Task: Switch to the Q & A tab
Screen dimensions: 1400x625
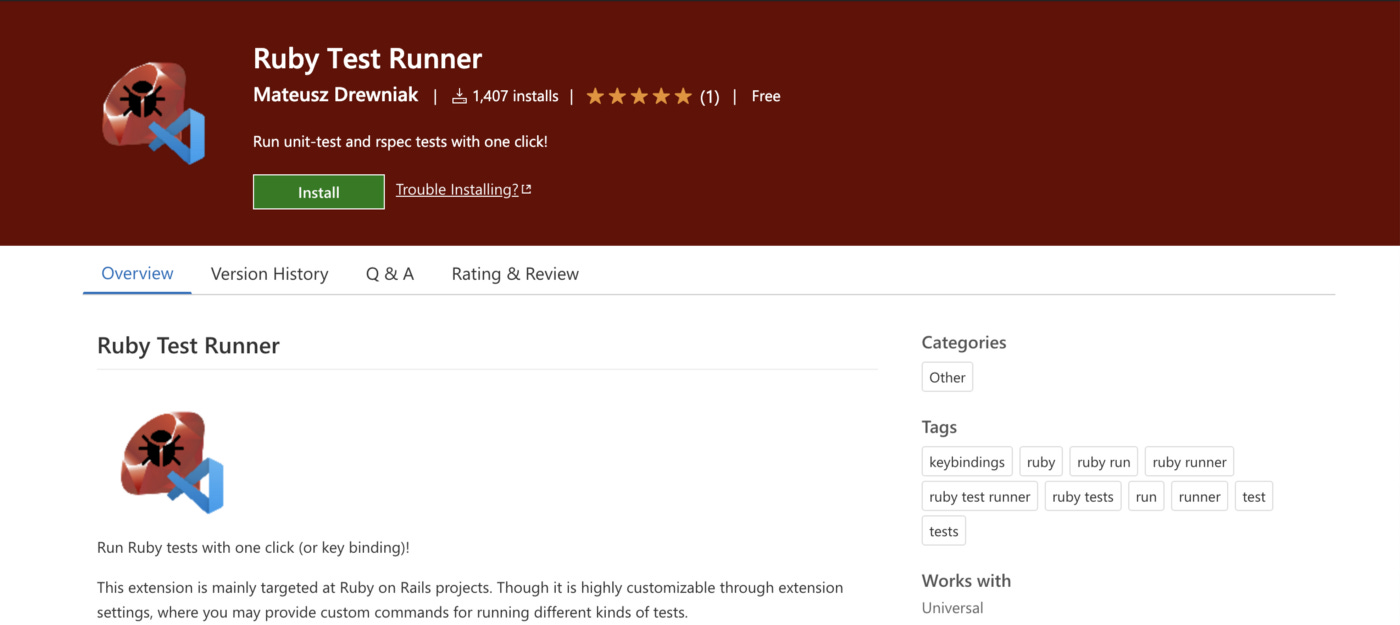Action: [x=390, y=274]
